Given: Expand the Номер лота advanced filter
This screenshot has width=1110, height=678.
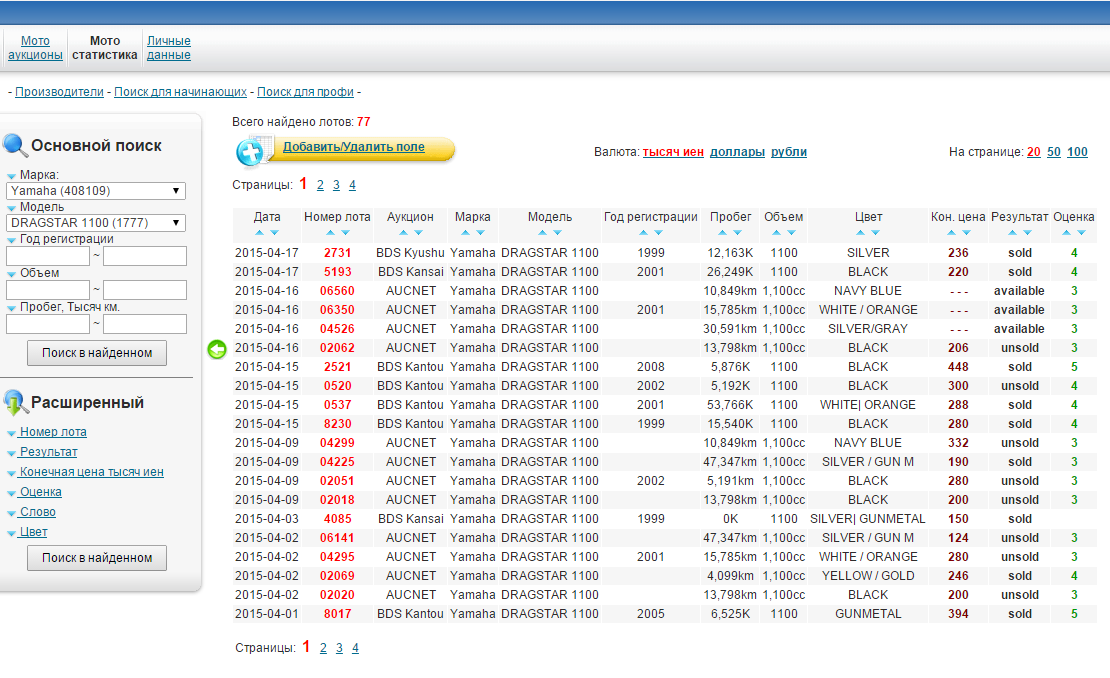Looking at the screenshot, I should point(53,432).
